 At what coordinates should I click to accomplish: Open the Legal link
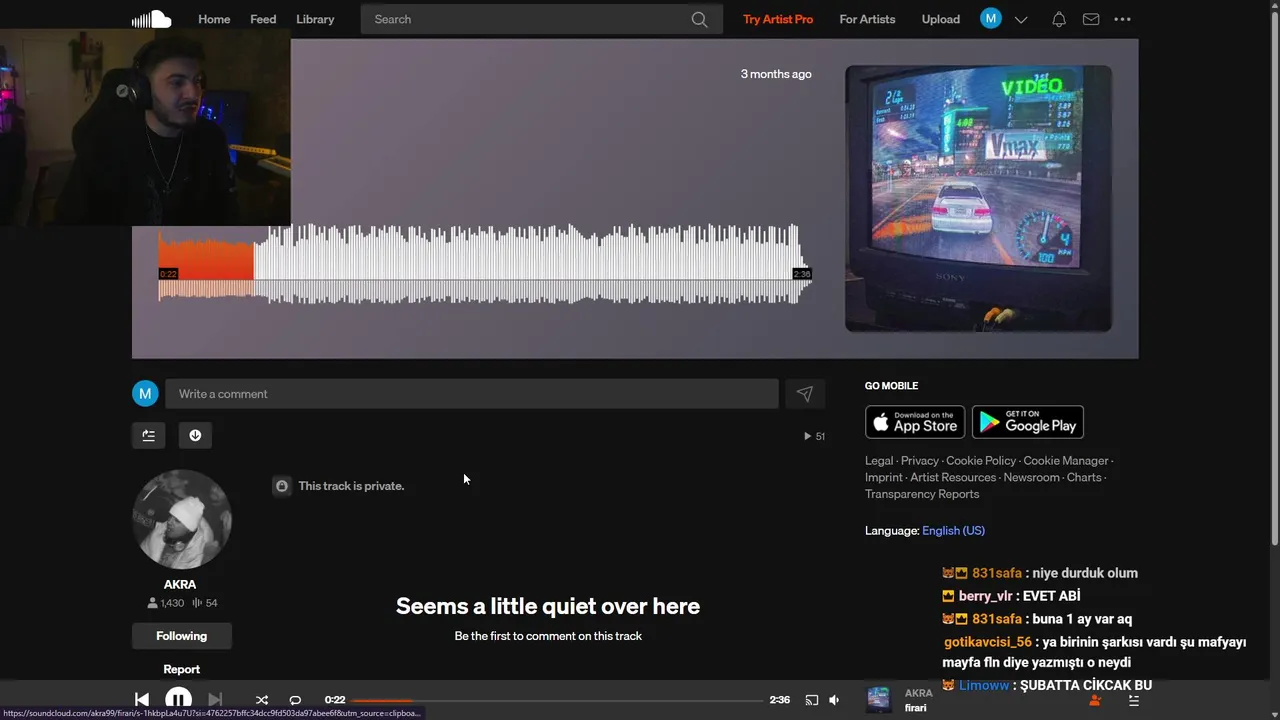(x=879, y=461)
